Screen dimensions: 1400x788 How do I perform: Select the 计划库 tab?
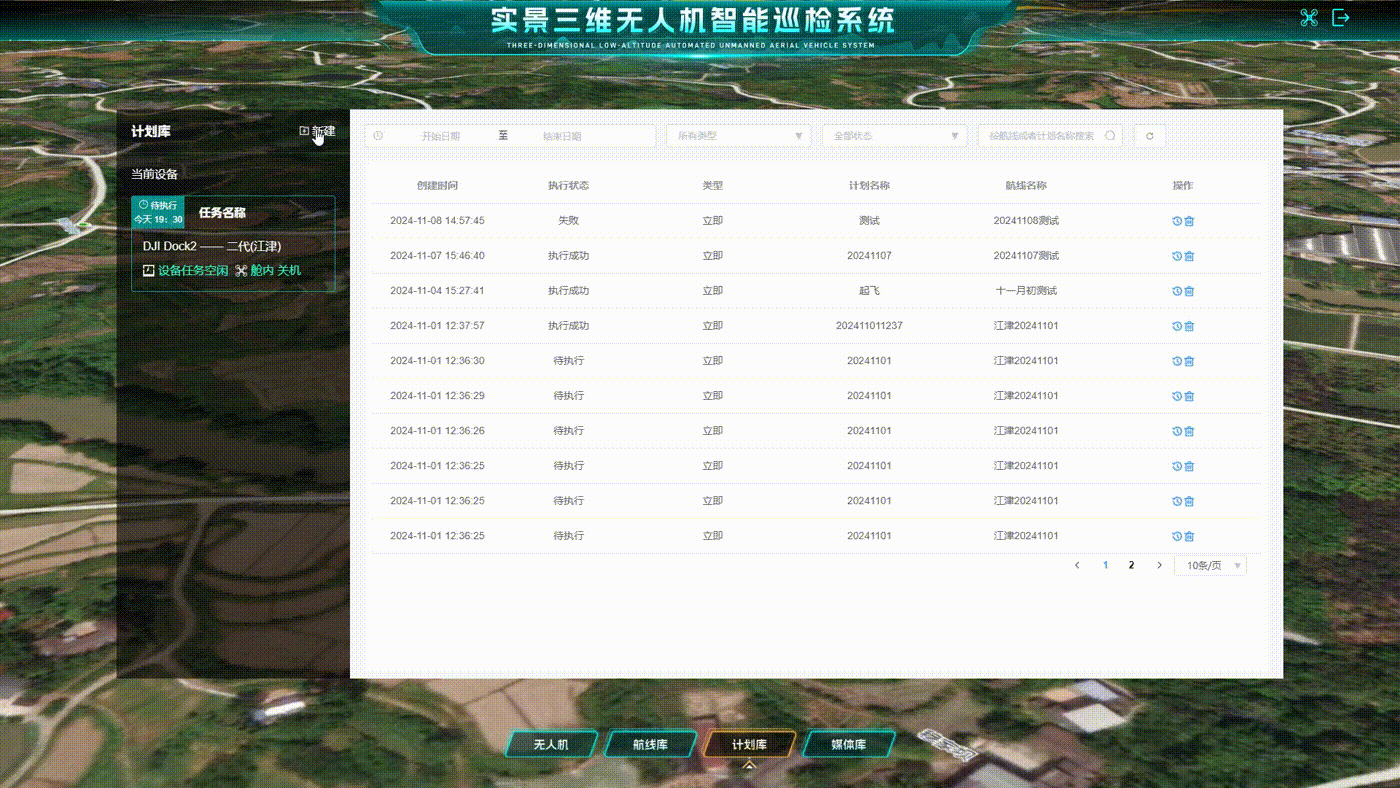[749, 745]
